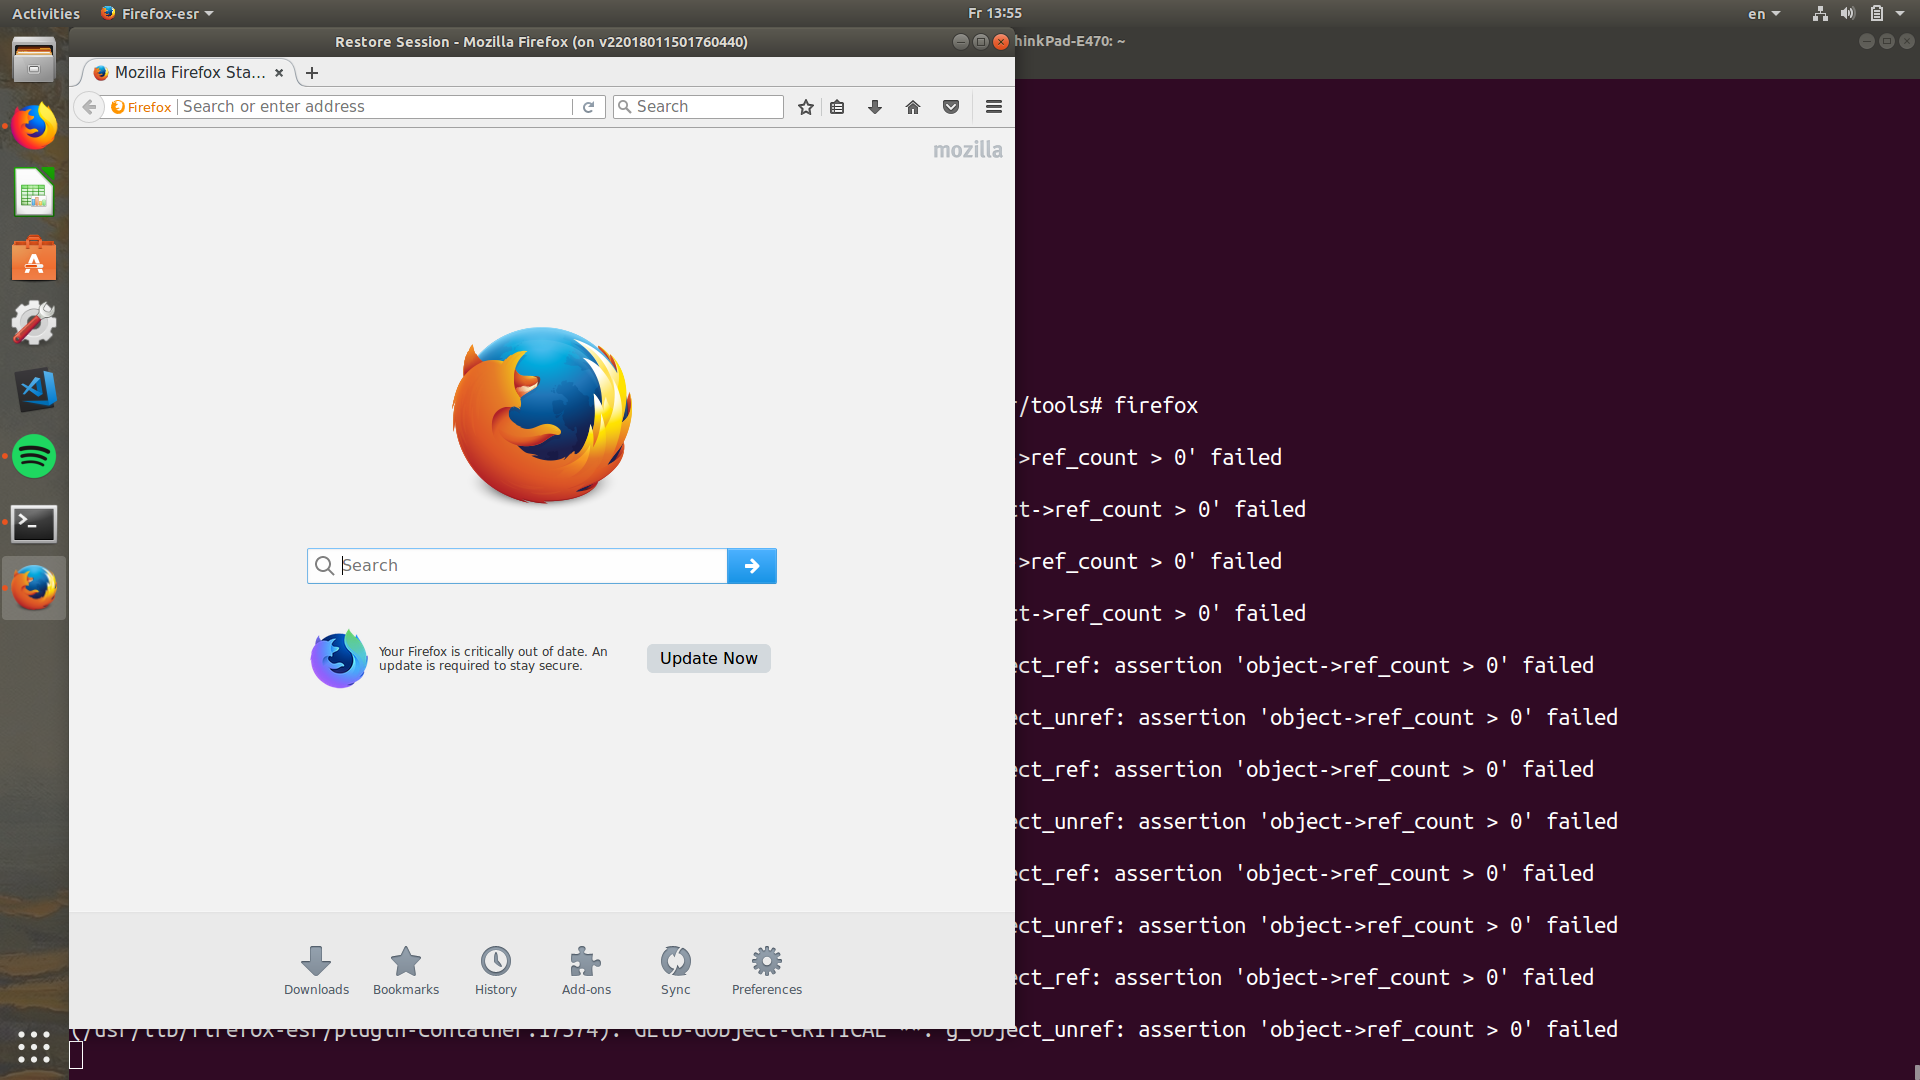1920x1080 pixels.
Task: Click the reload page button
Action: [x=589, y=107]
